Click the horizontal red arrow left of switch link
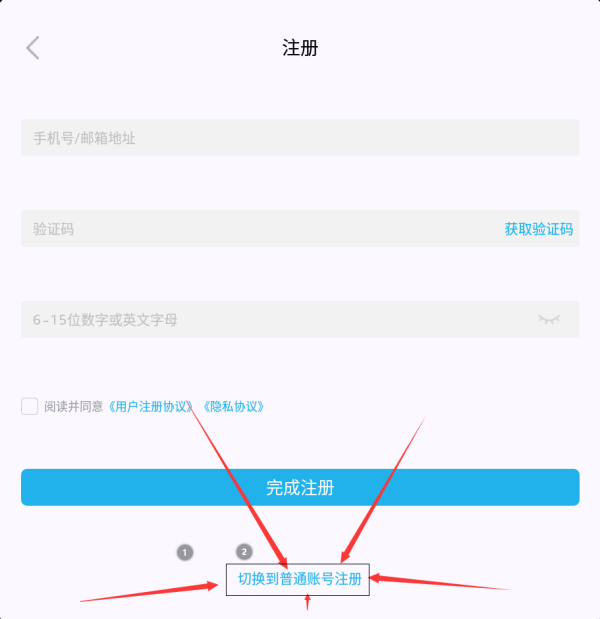600x619 pixels. pyautogui.click(x=149, y=591)
